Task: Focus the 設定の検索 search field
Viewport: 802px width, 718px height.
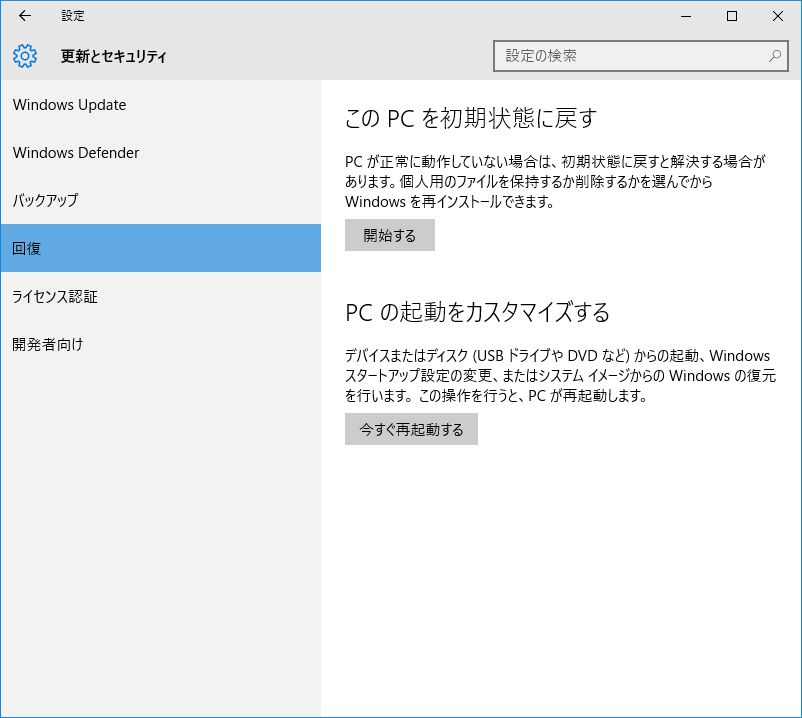Action: [x=630, y=56]
